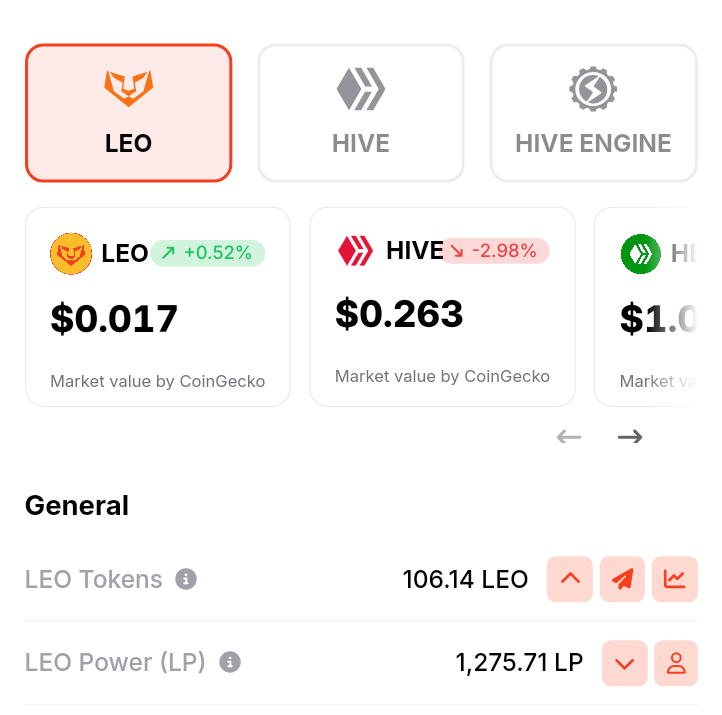Open LEO Tokens chart button
The height and width of the screenshot is (715, 722).
[675, 579]
